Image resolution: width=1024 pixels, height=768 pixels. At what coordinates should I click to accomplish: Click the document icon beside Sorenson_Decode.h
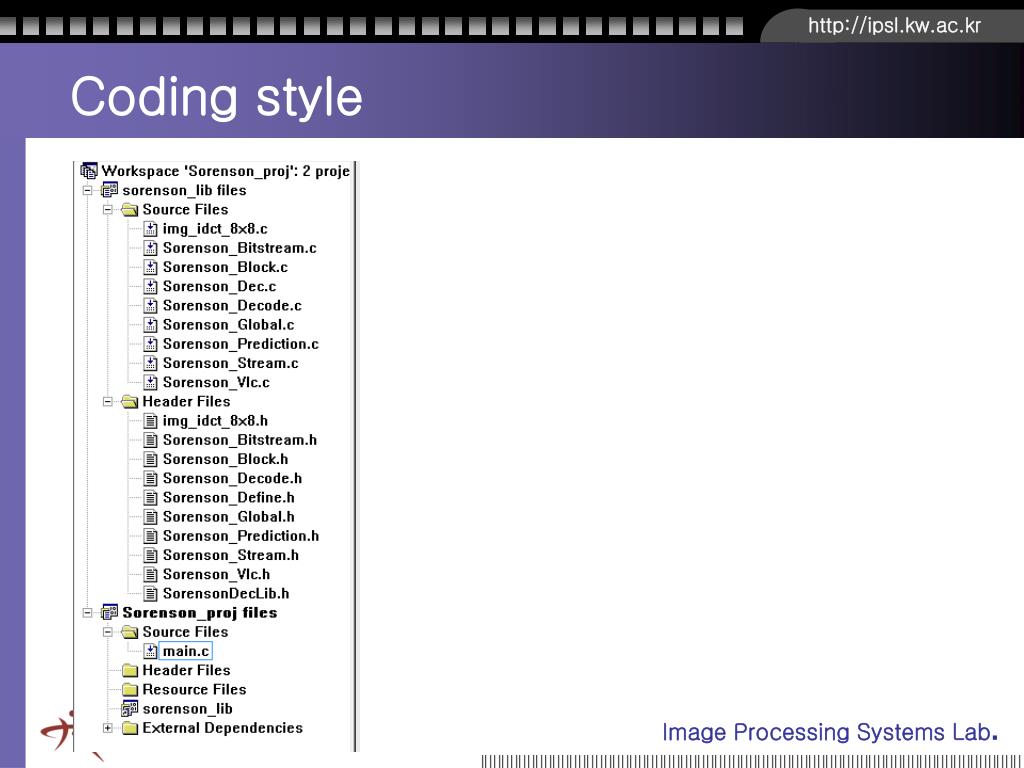151,479
